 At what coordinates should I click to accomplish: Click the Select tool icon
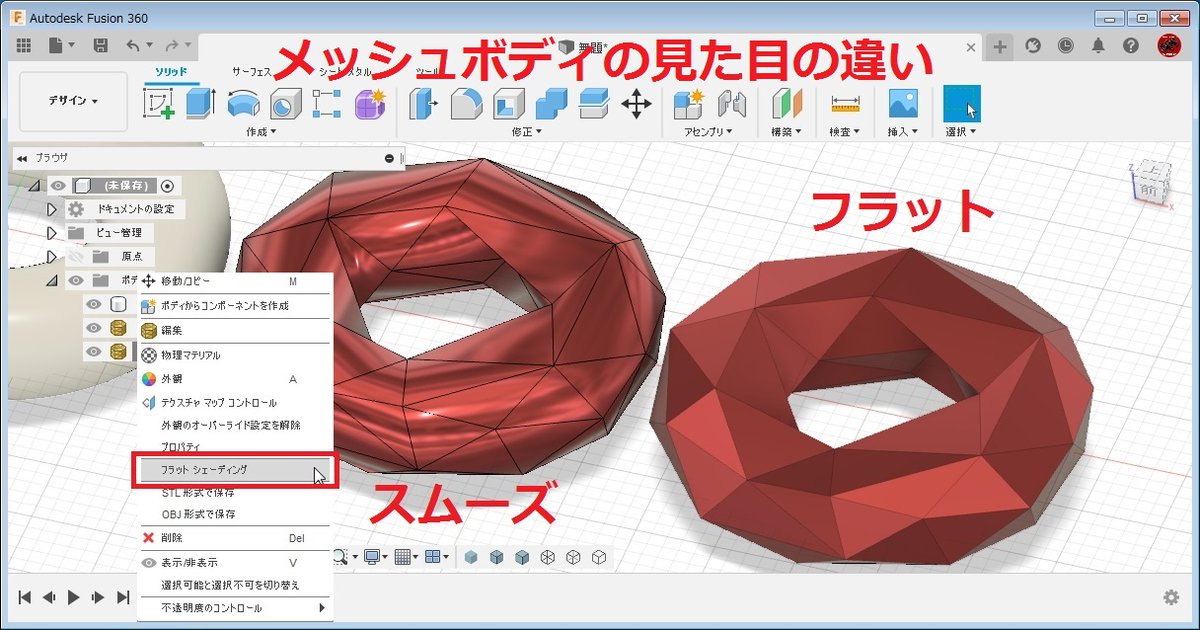(x=963, y=104)
